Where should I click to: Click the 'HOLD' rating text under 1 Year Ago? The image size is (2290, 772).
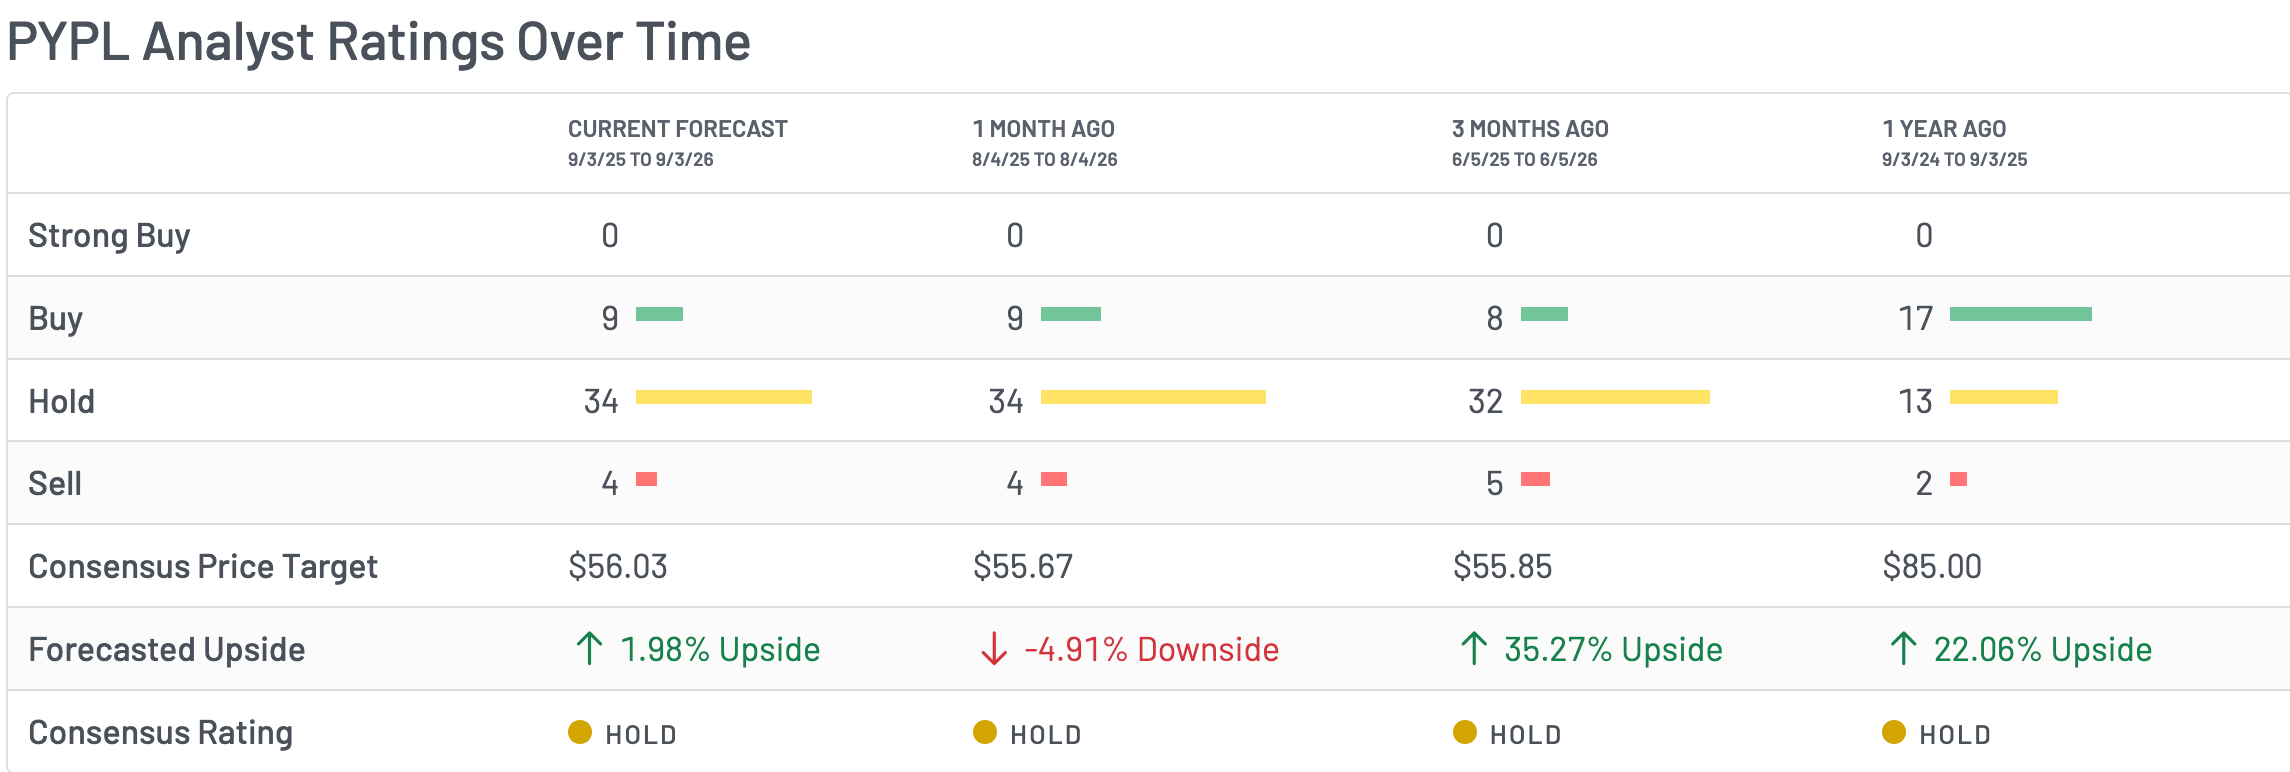pyautogui.click(x=1955, y=735)
